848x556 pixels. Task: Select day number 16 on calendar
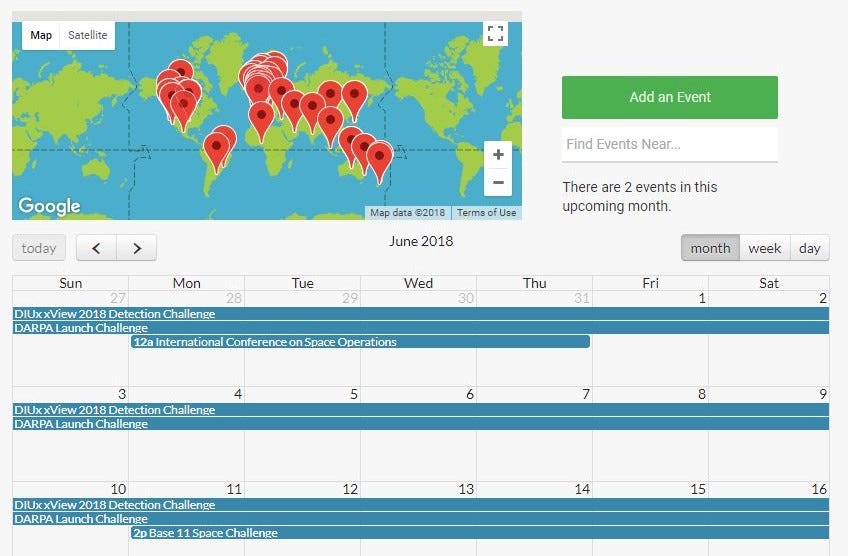pos(819,489)
